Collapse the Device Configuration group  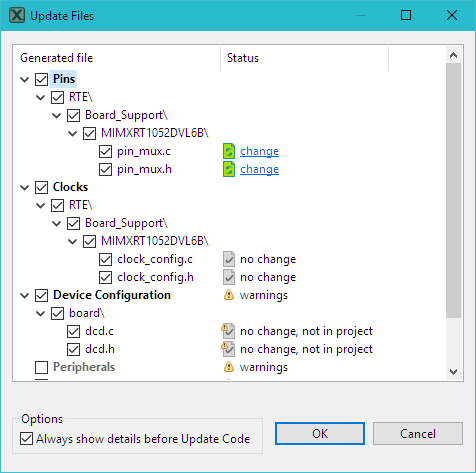pos(25,296)
